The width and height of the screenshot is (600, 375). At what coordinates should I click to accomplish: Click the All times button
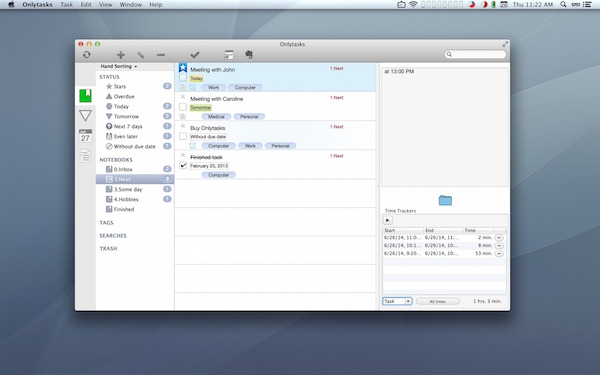pos(437,302)
